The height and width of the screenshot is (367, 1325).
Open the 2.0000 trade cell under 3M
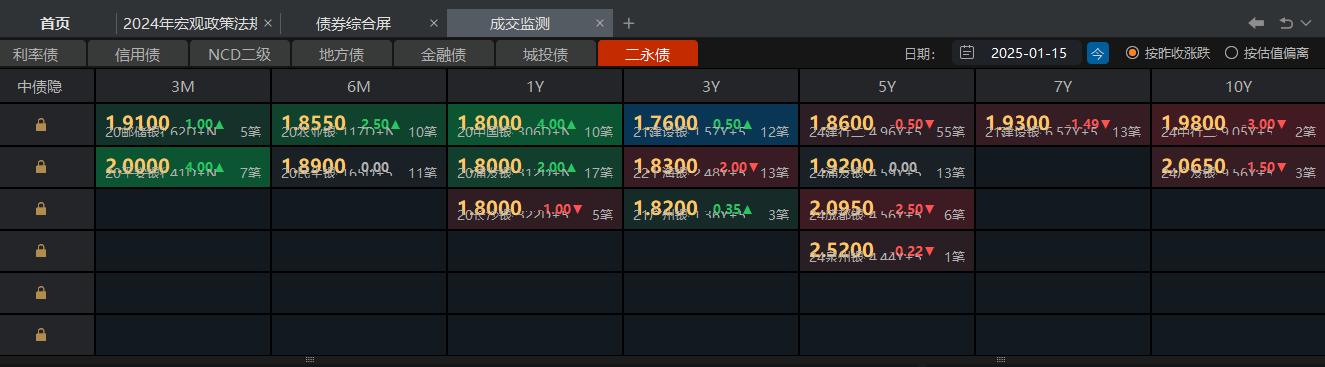tap(183, 167)
